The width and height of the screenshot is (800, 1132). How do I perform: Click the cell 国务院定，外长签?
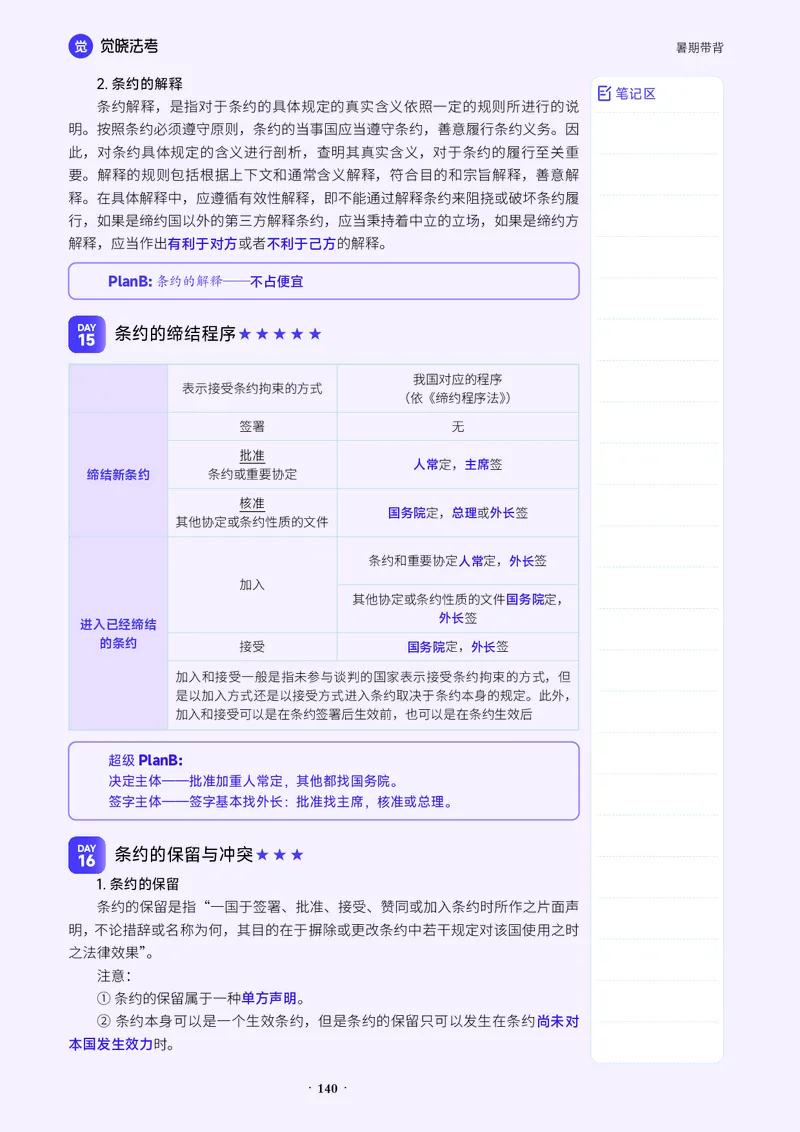point(458,647)
